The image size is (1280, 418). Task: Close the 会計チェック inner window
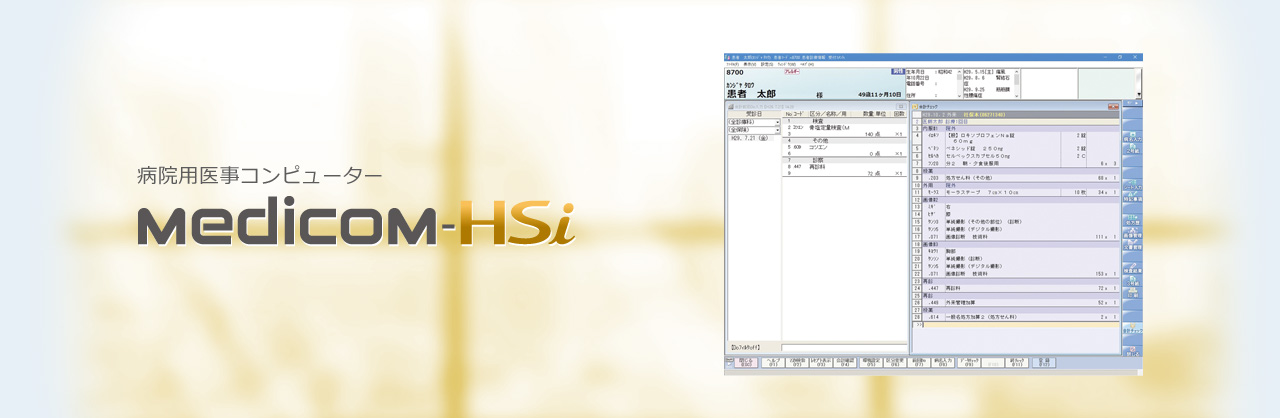tap(1113, 106)
